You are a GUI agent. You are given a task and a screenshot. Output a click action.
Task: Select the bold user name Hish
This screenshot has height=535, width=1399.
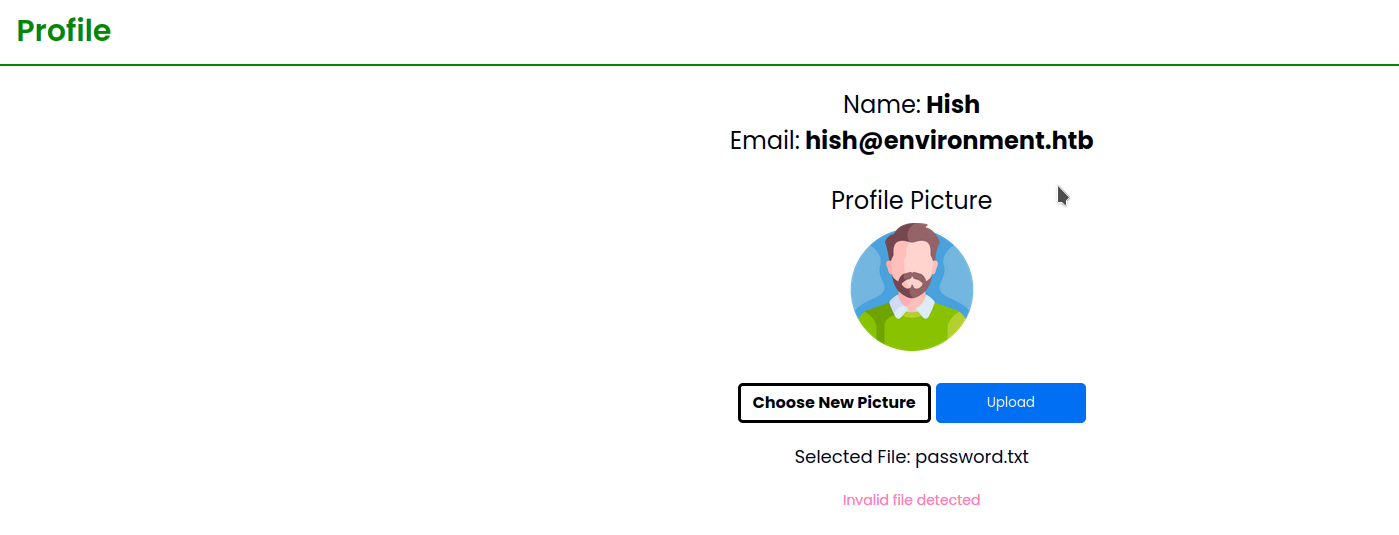point(952,105)
